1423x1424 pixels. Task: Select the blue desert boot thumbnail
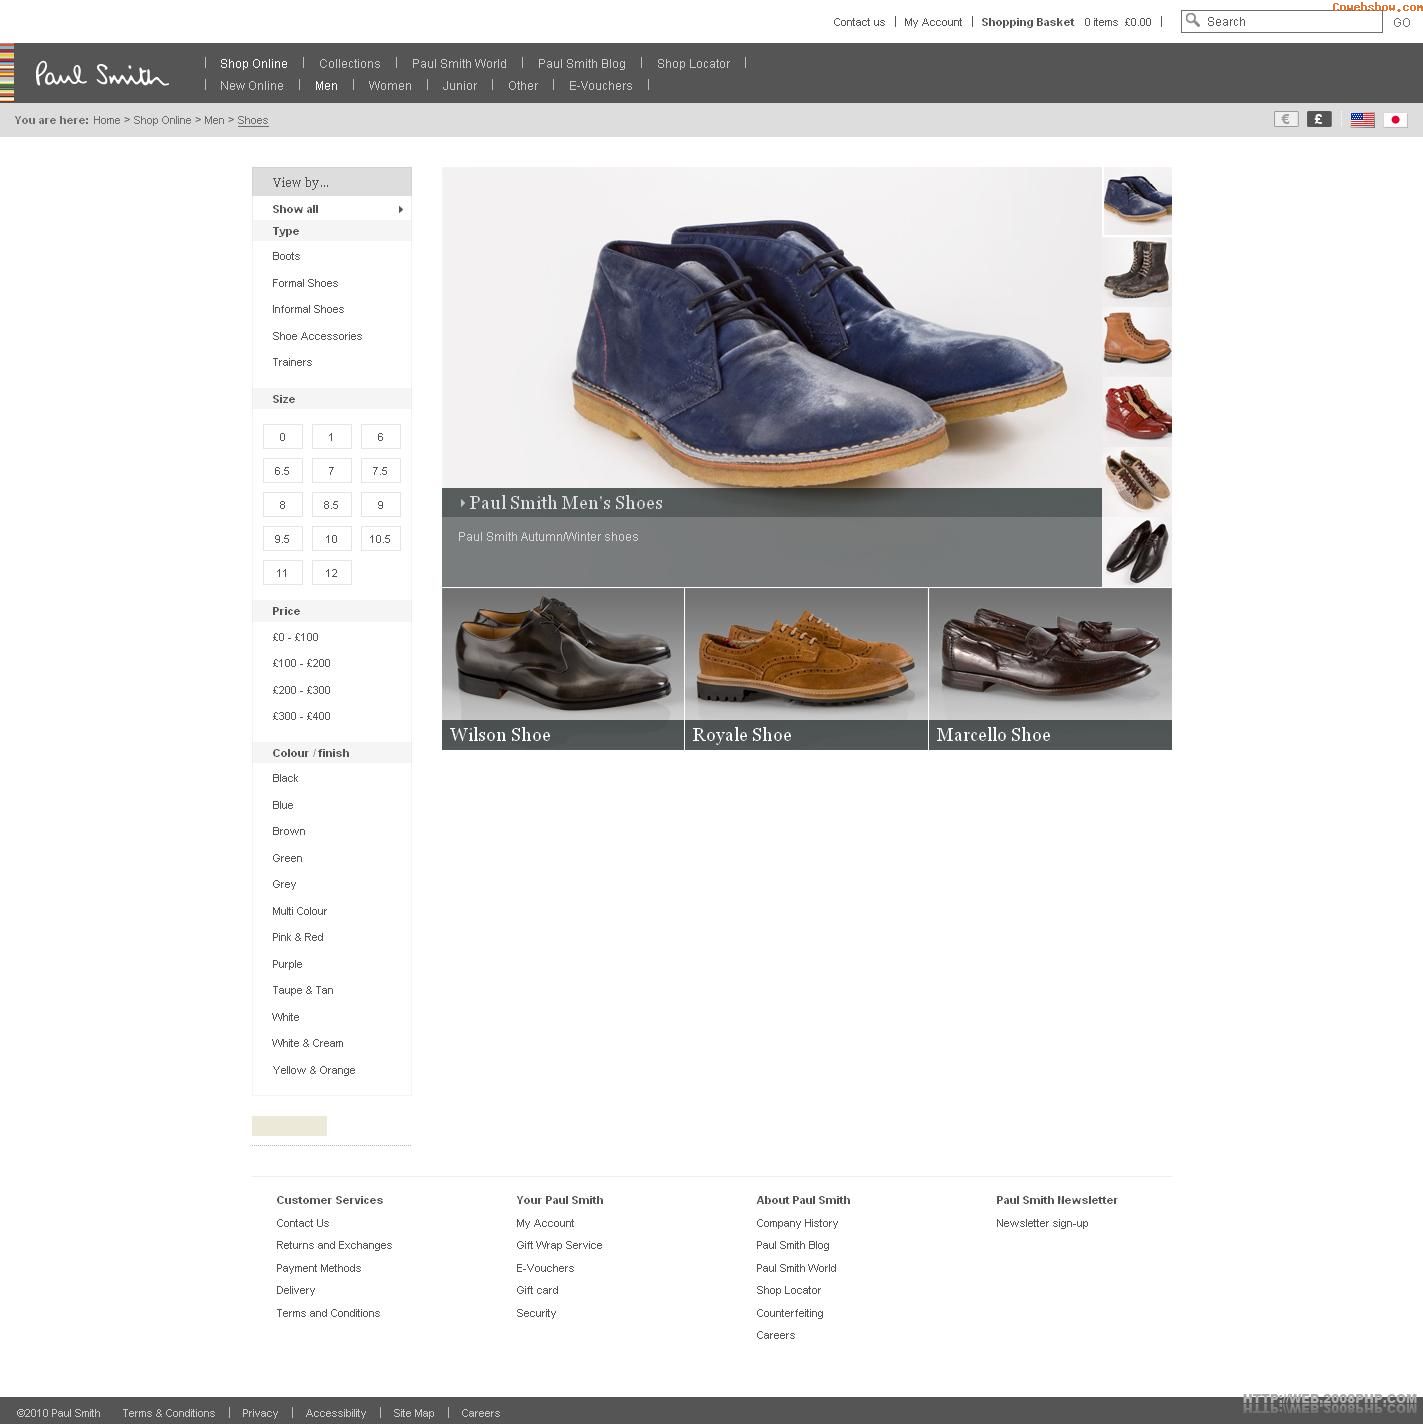pos(1137,201)
